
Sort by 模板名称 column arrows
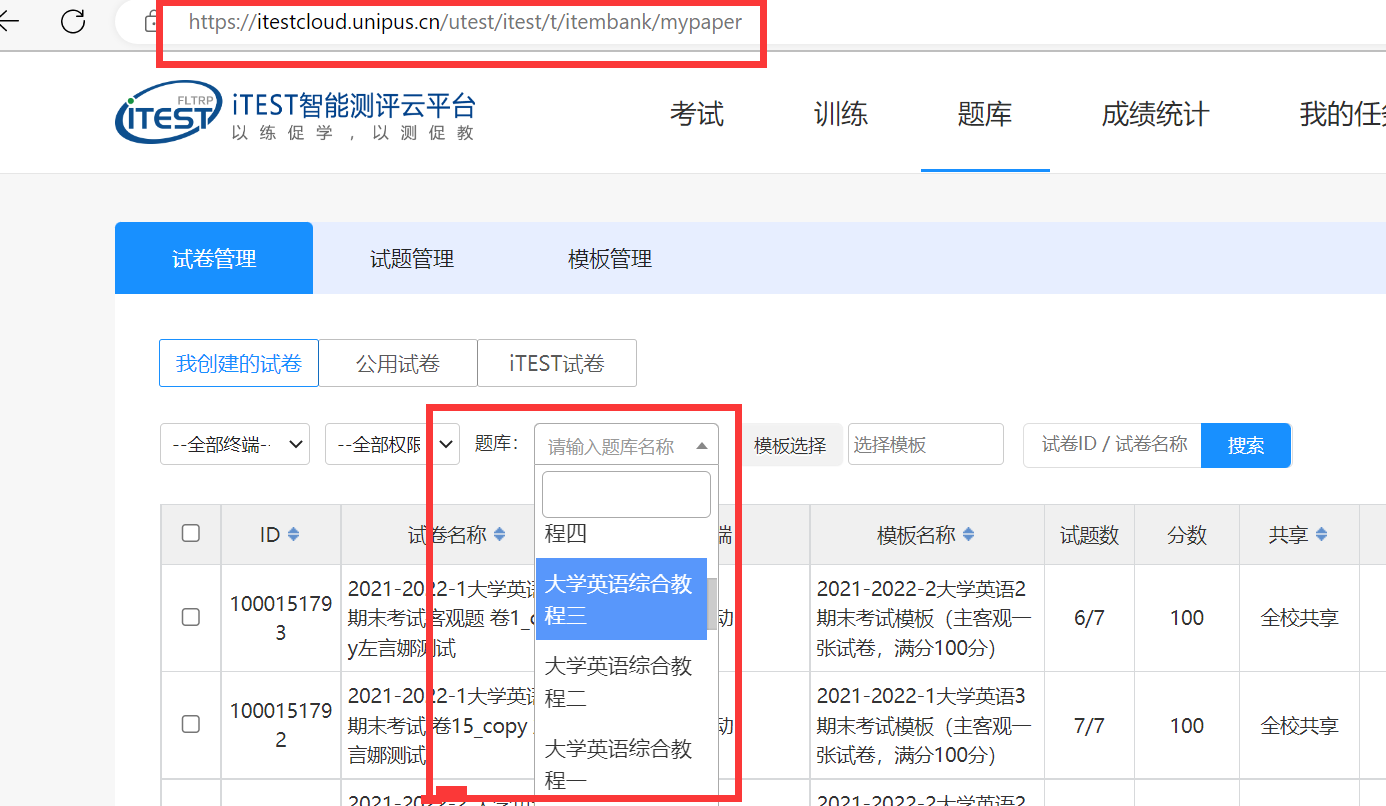tap(969, 535)
